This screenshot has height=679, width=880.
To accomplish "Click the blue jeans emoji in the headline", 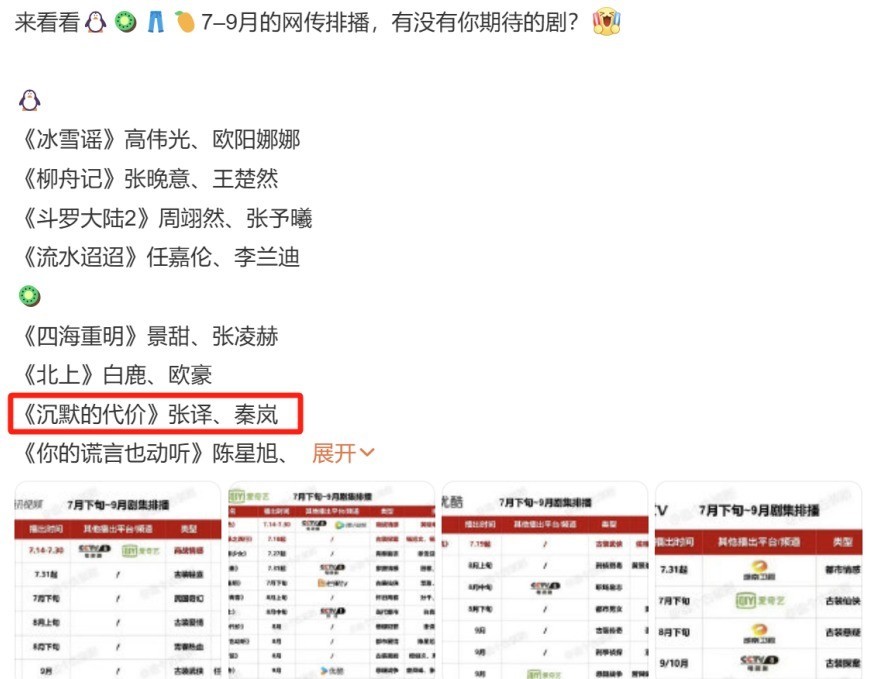I will [x=155, y=22].
